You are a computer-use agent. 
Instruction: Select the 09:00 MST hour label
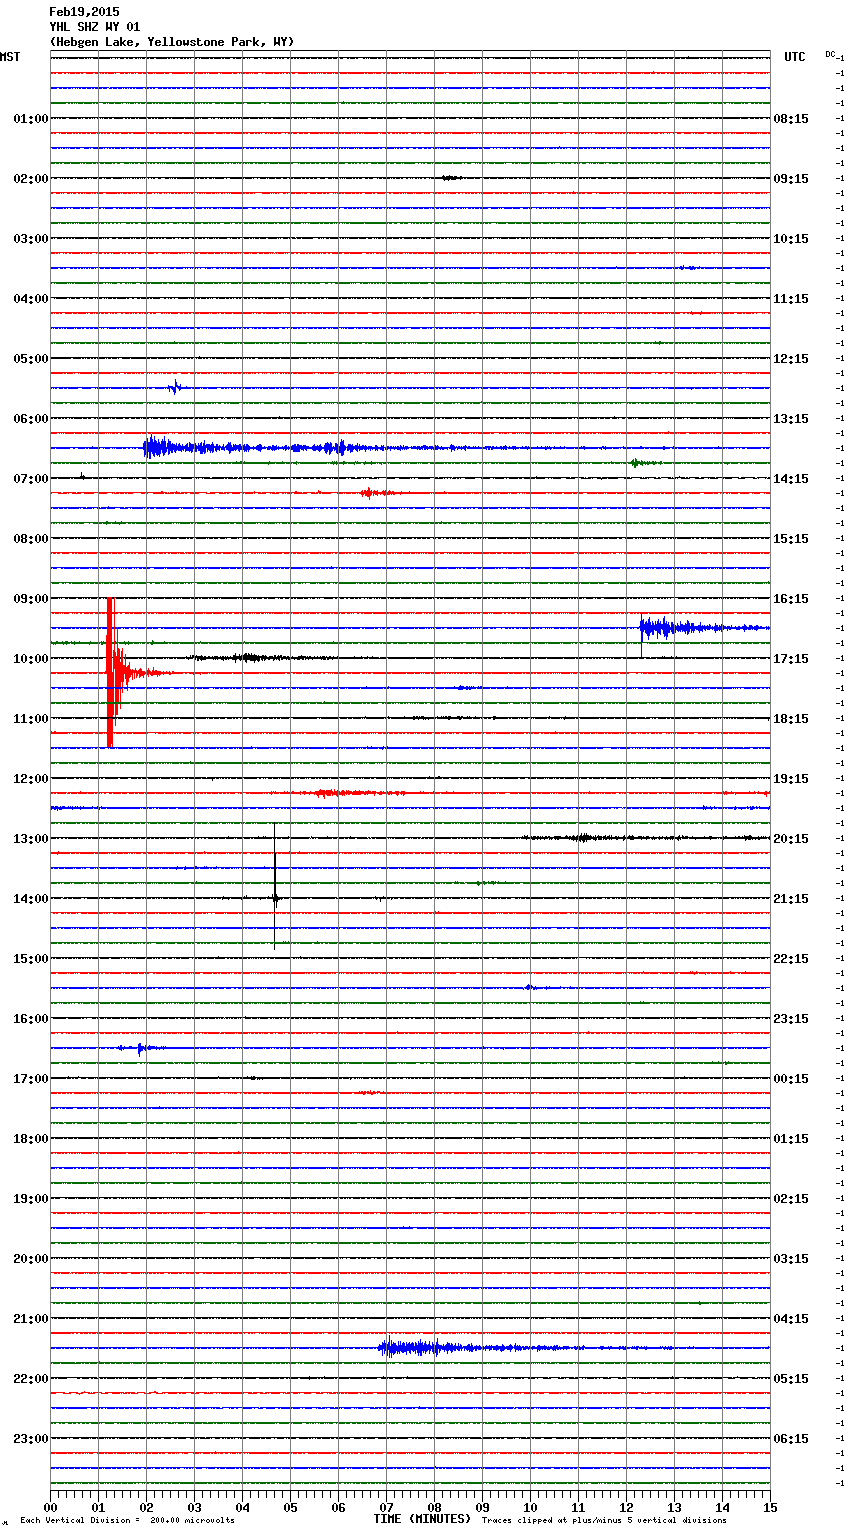tap(31, 599)
